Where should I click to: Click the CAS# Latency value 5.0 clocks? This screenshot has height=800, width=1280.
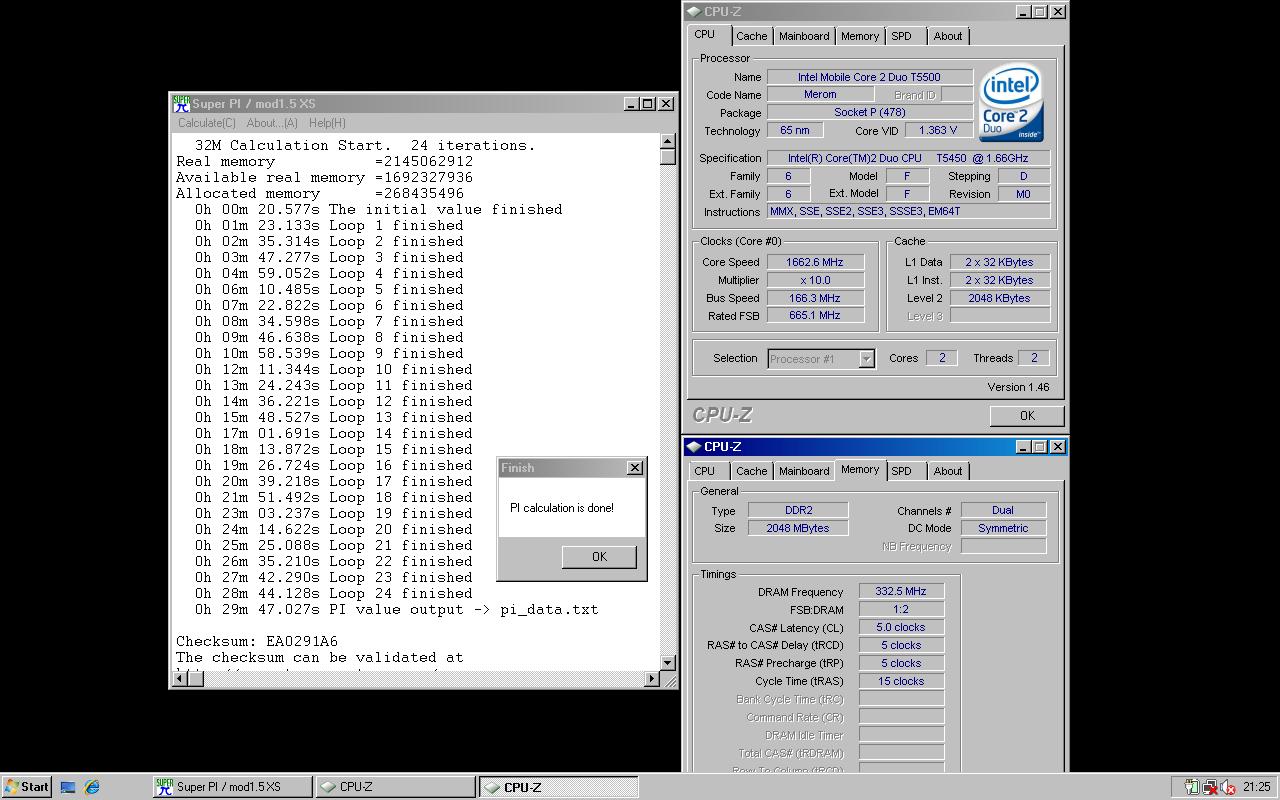pyautogui.click(x=901, y=628)
